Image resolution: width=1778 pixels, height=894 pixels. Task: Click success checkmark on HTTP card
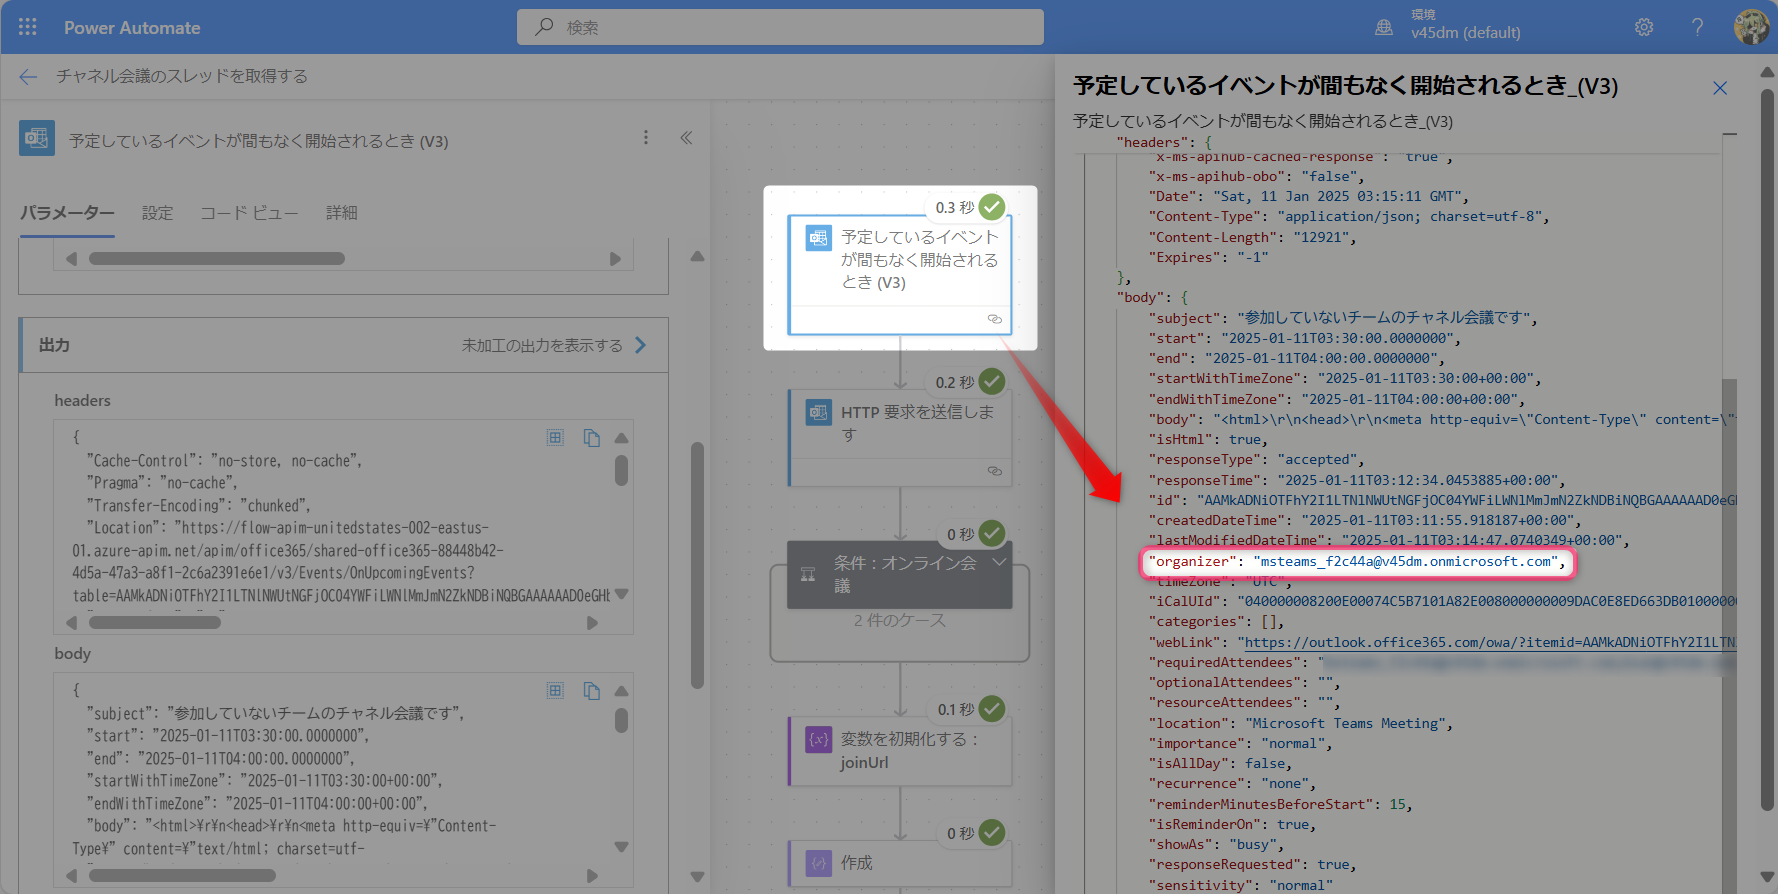pos(992,382)
